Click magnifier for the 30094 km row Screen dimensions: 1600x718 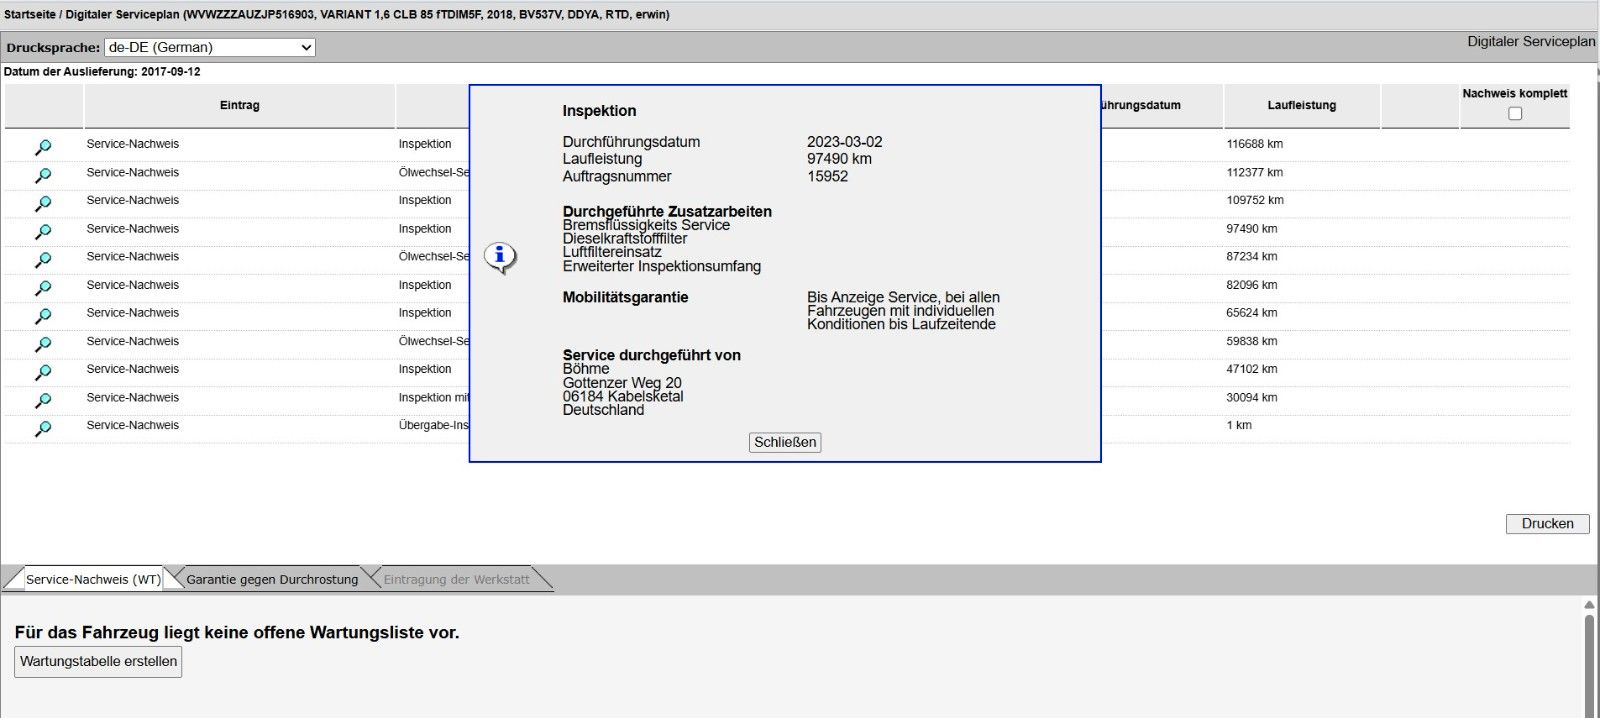[43, 400]
